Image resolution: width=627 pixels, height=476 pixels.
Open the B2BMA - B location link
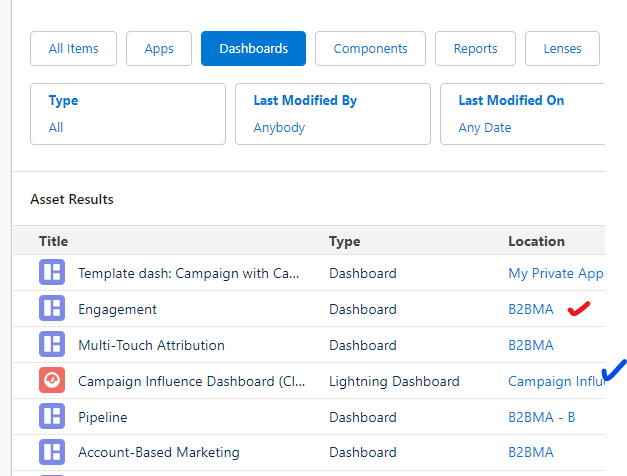click(541, 417)
